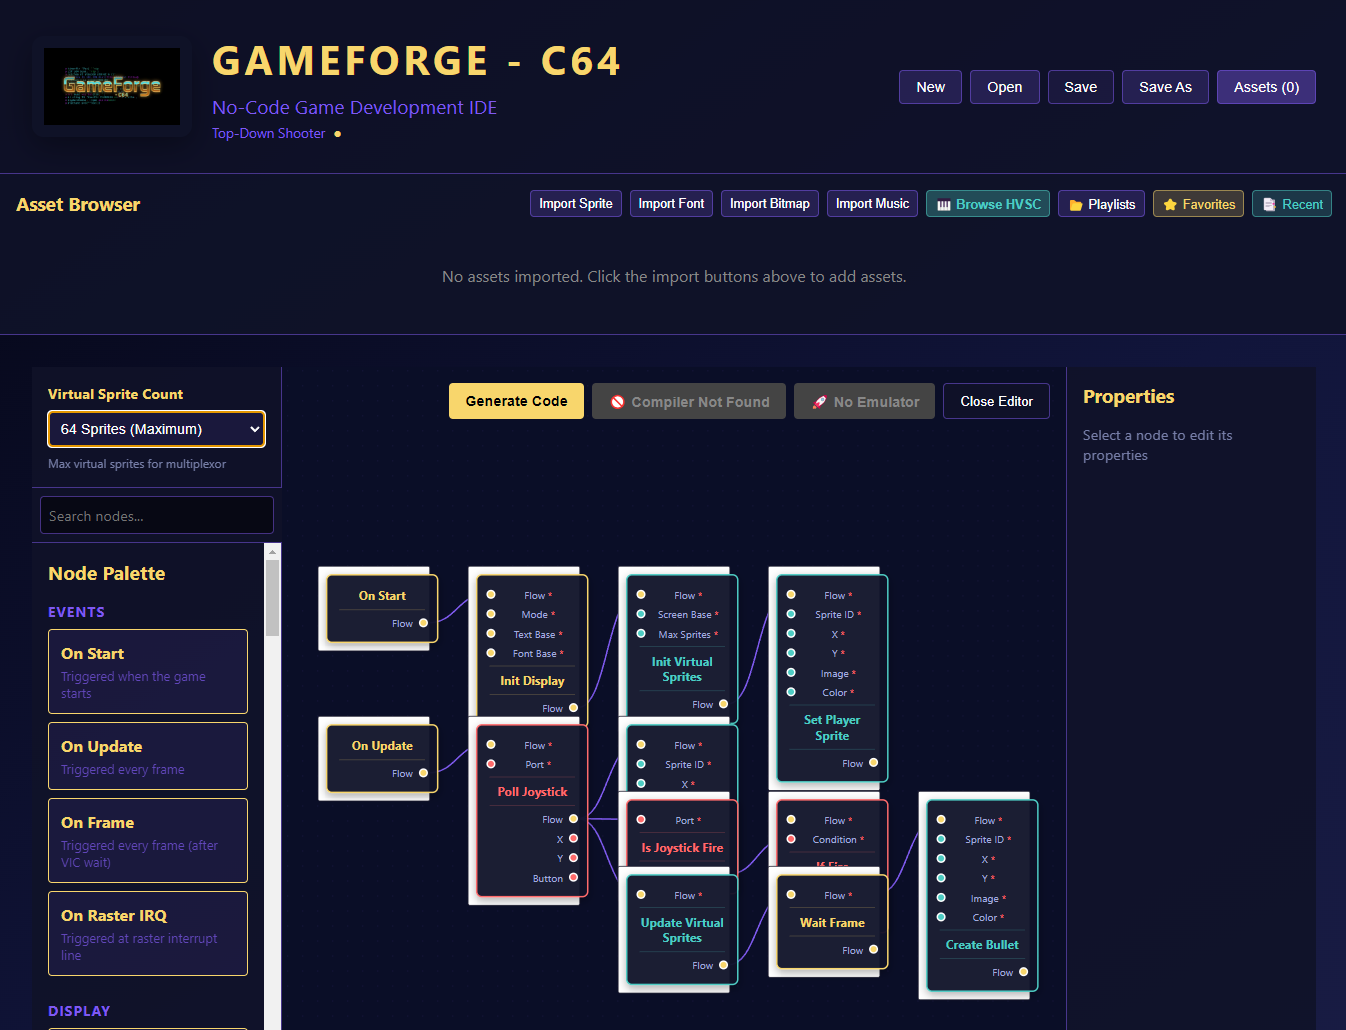
Task: Click the Screen Base port on Init Virtual Sprites
Action: pyautogui.click(x=641, y=614)
